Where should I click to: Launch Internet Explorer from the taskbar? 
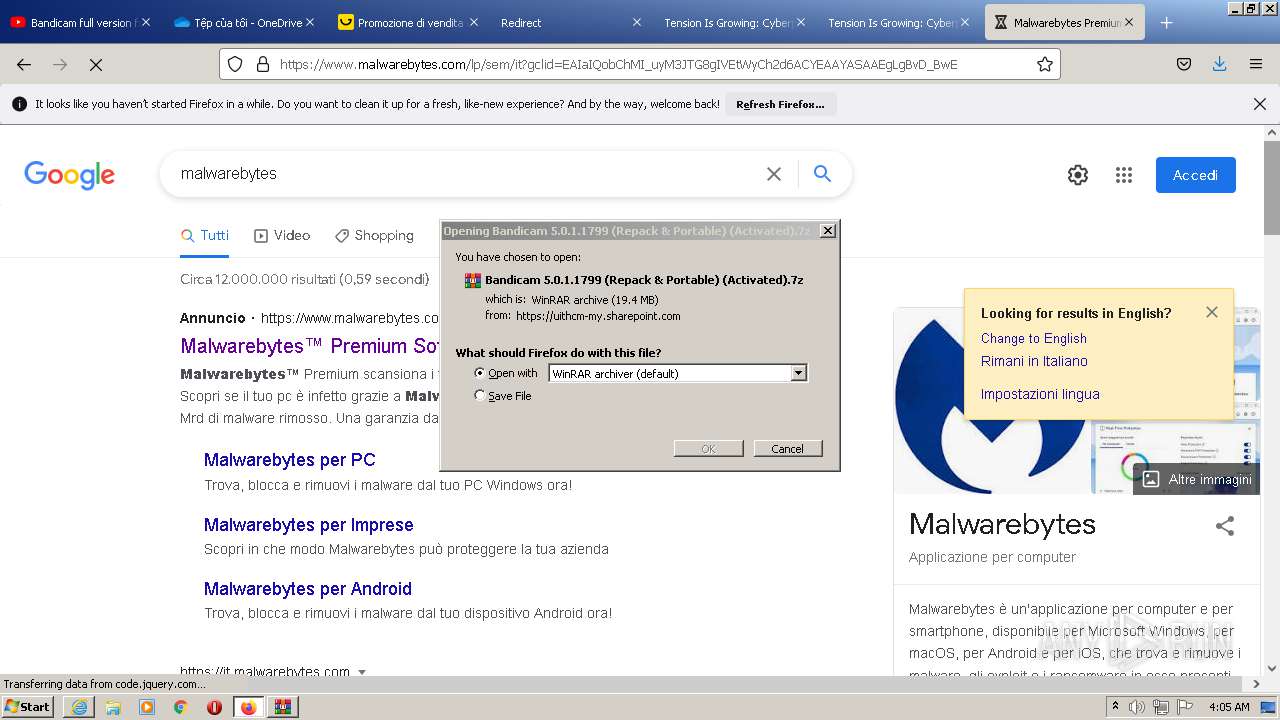click(x=79, y=707)
